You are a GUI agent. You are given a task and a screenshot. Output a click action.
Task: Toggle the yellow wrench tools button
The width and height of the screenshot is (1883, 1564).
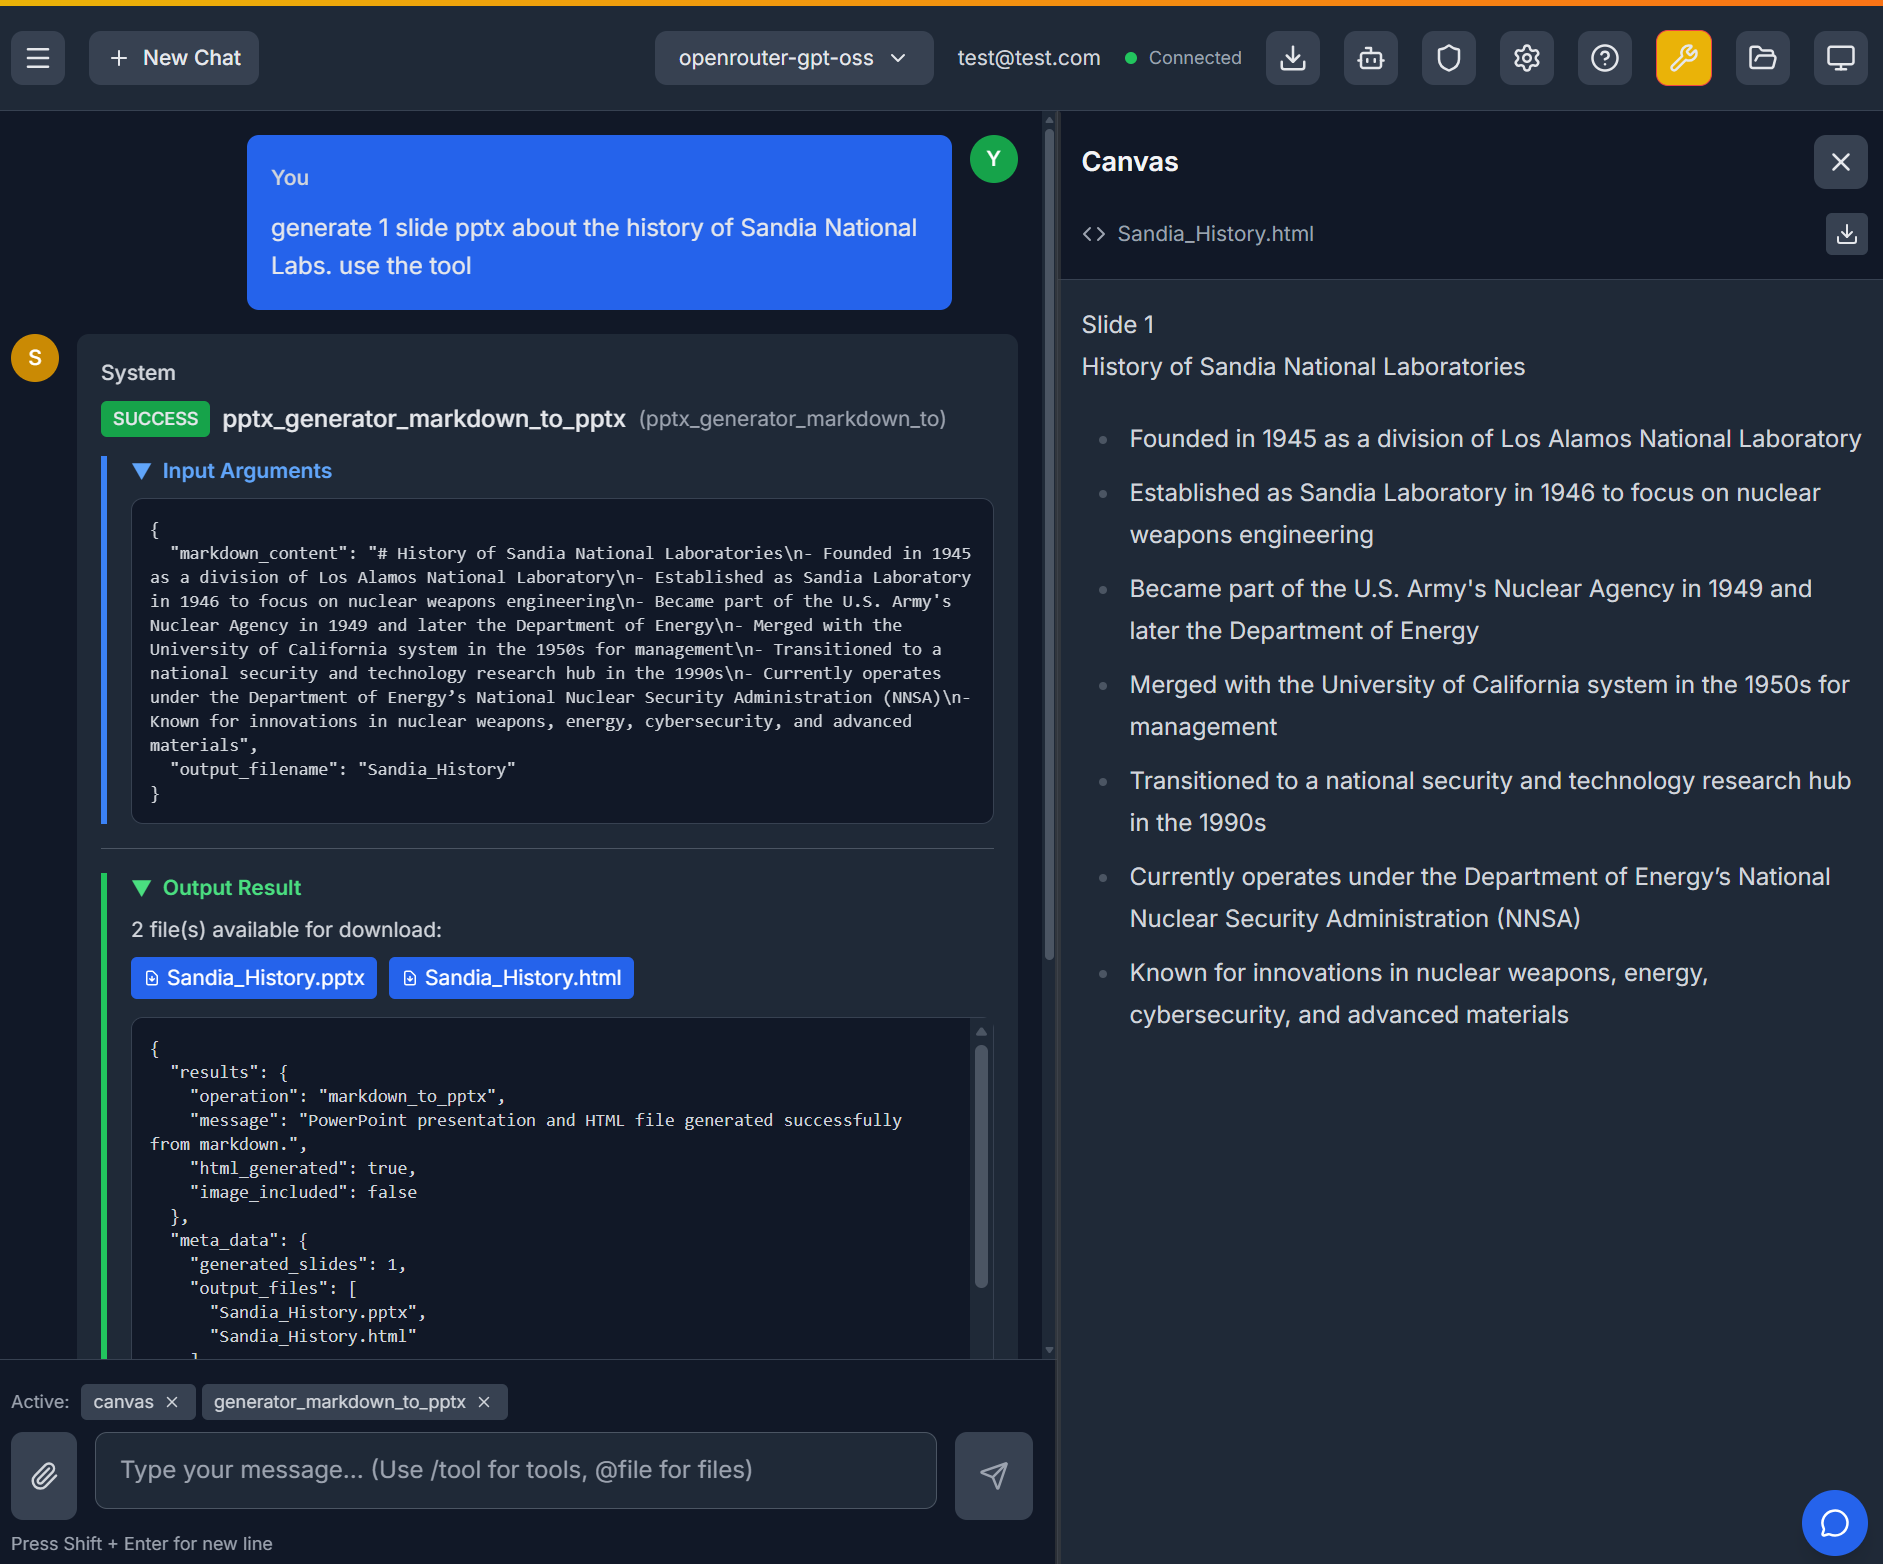(x=1684, y=58)
